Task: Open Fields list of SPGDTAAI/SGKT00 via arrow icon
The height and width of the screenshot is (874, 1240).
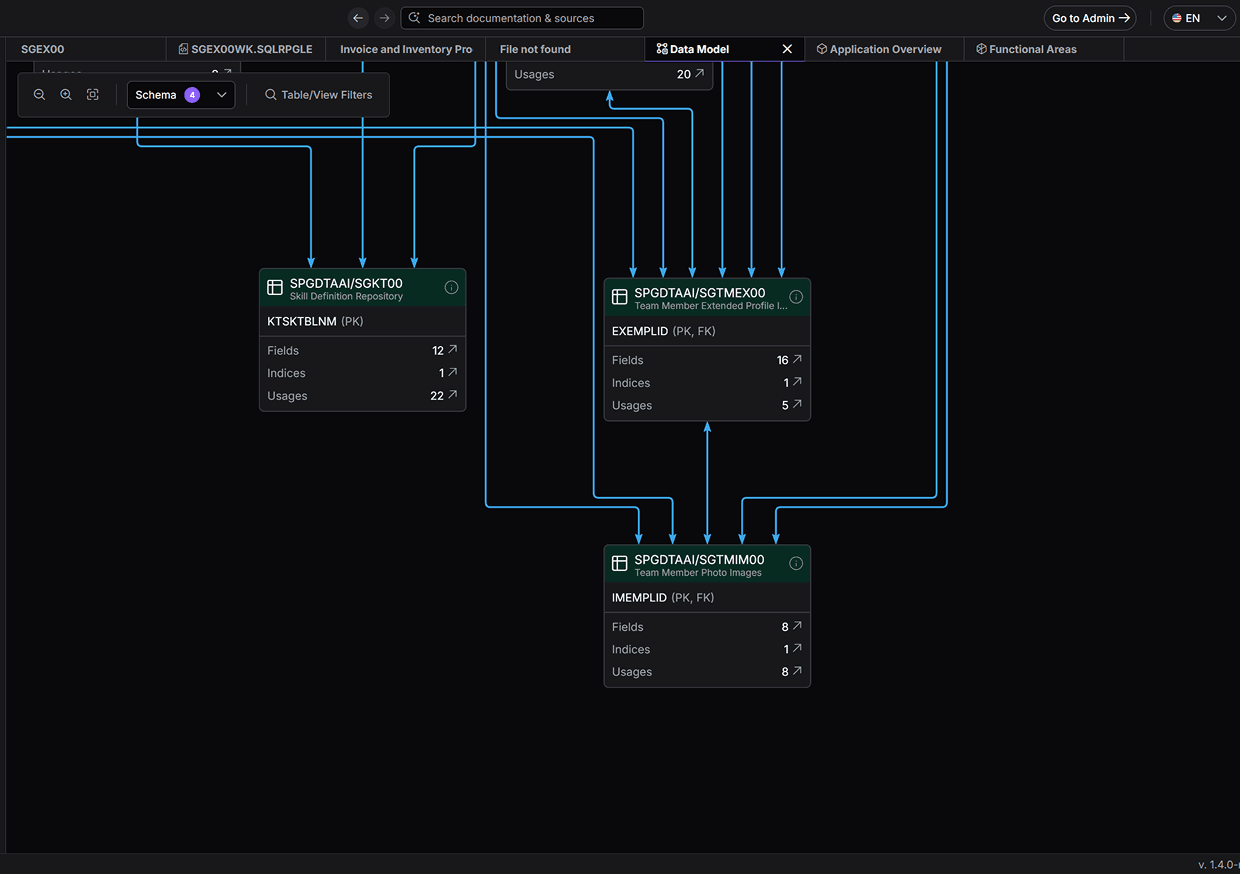Action: [x=453, y=350]
